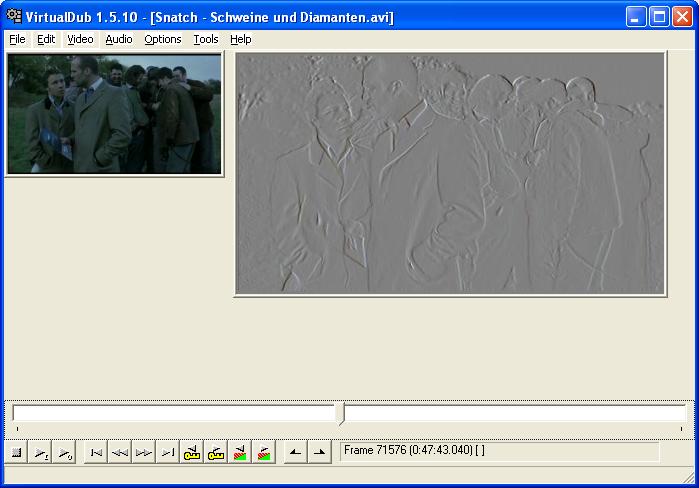Jump to the start of the video
This screenshot has height=488, width=699.
(96, 452)
